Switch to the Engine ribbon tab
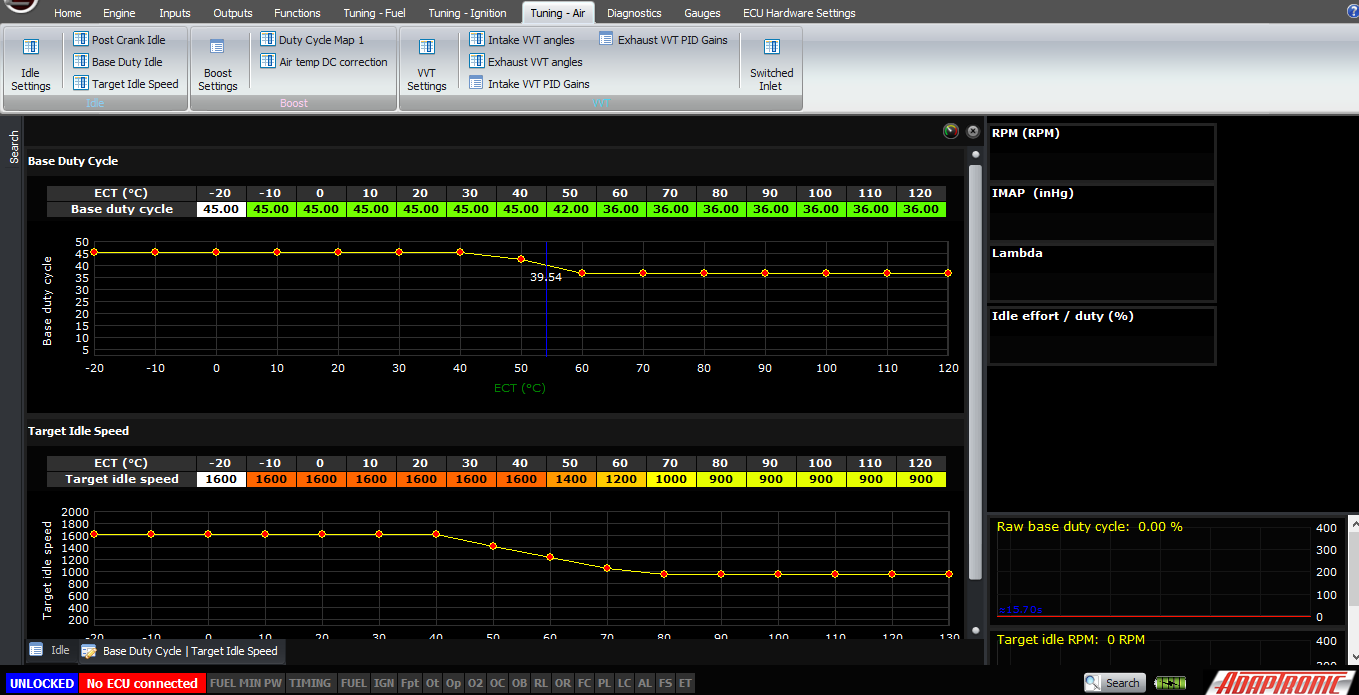Image resolution: width=1359 pixels, height=695 pixels. pyautogui.click(x=119, y=13)
